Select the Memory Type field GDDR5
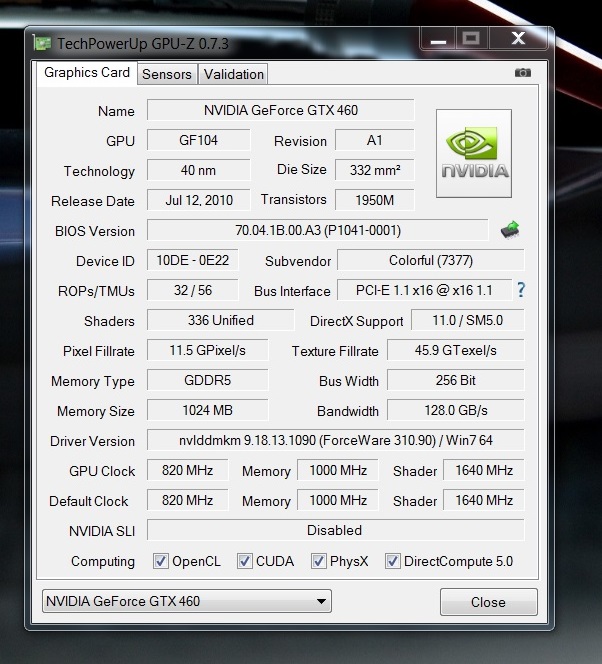 click(207, 381)
